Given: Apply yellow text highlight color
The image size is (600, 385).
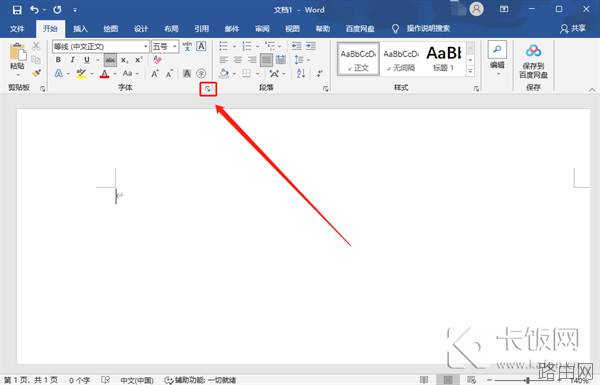Looking at the screenshot, I should 81,73.
